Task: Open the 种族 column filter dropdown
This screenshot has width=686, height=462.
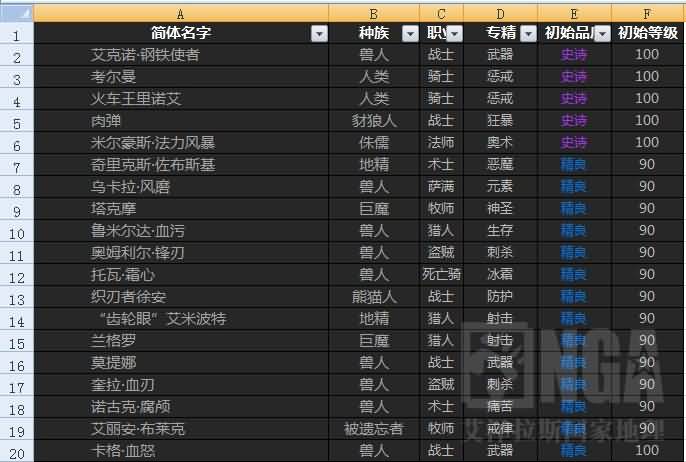Action: point(410,34)
